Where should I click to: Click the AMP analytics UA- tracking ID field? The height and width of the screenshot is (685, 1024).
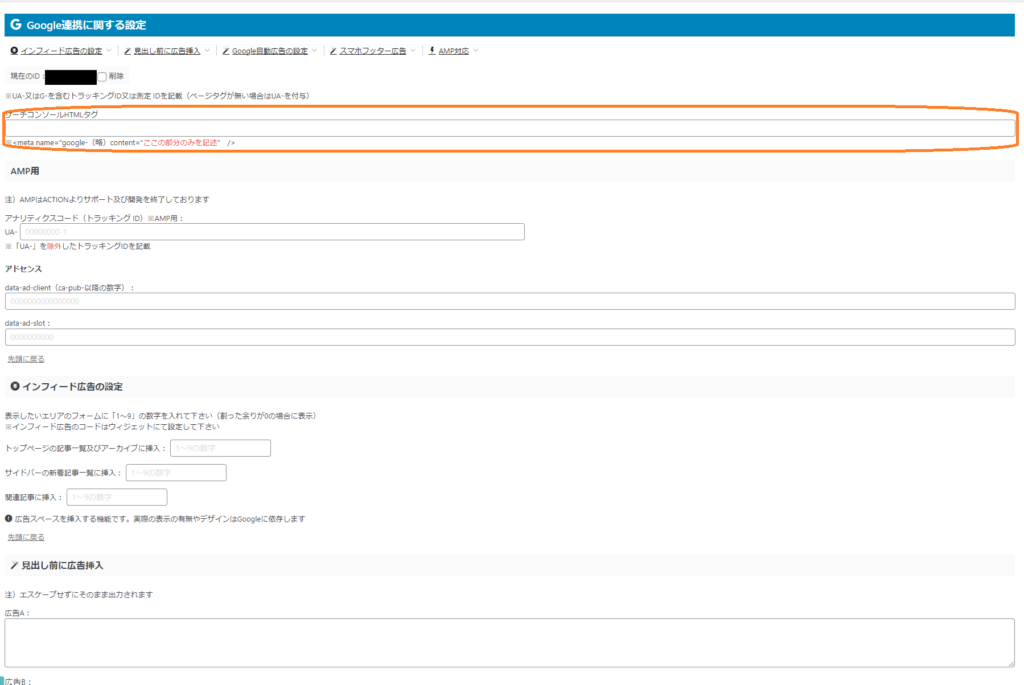[x=272, y=232]
